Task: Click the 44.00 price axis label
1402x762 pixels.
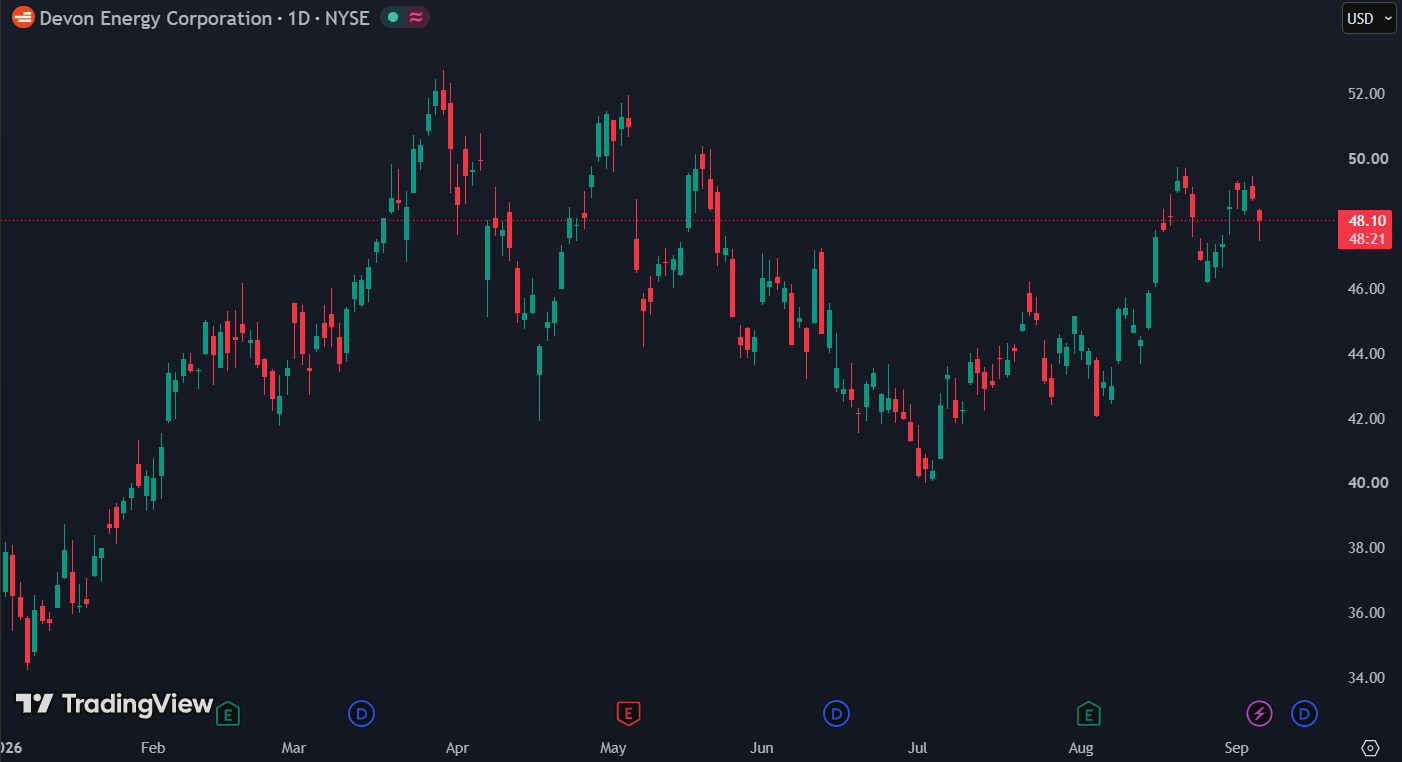Action: pyautogui.click(x=1366, y=354)
